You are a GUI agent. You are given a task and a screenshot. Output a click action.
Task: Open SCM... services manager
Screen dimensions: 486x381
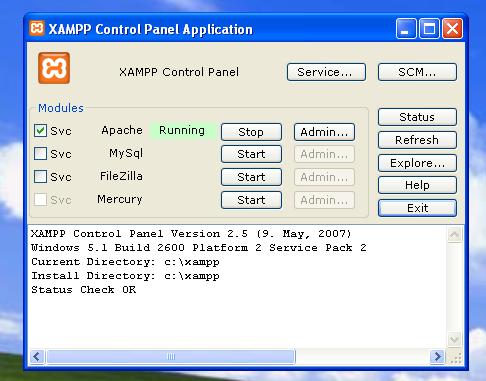417,72
